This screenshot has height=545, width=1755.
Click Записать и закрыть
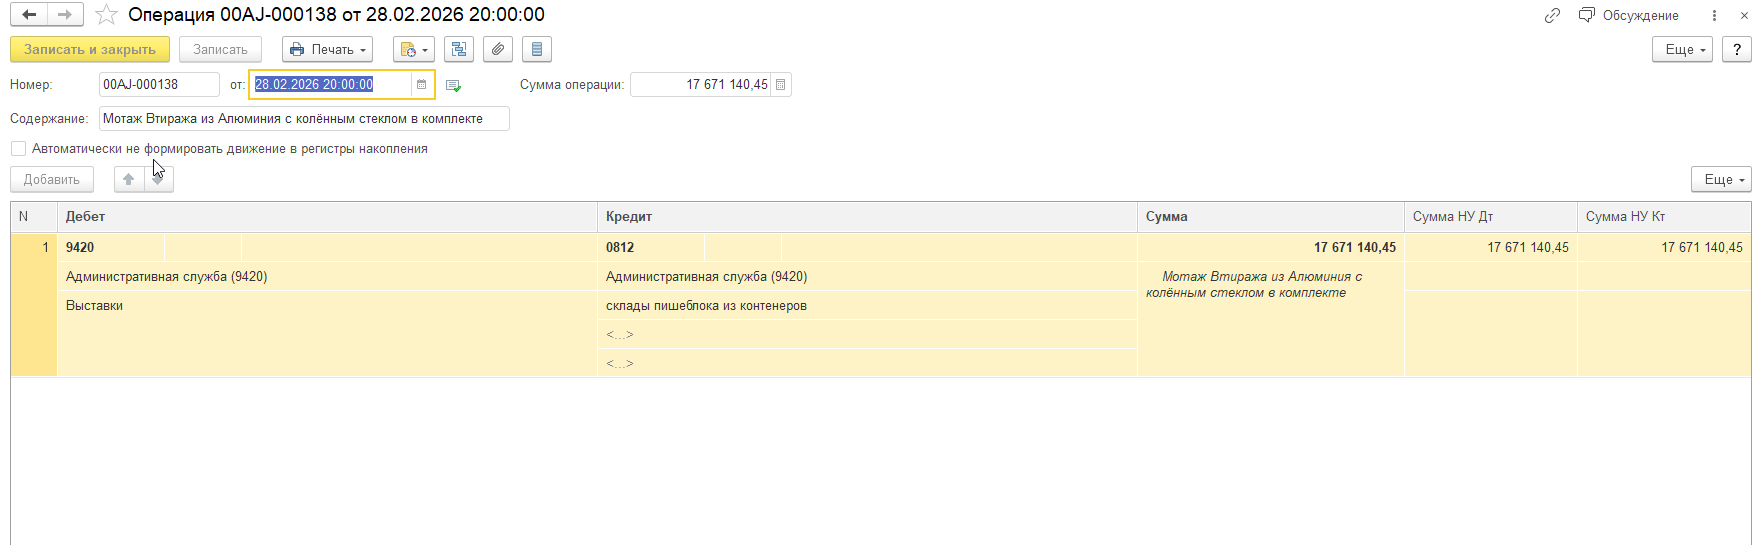[90, 49]
